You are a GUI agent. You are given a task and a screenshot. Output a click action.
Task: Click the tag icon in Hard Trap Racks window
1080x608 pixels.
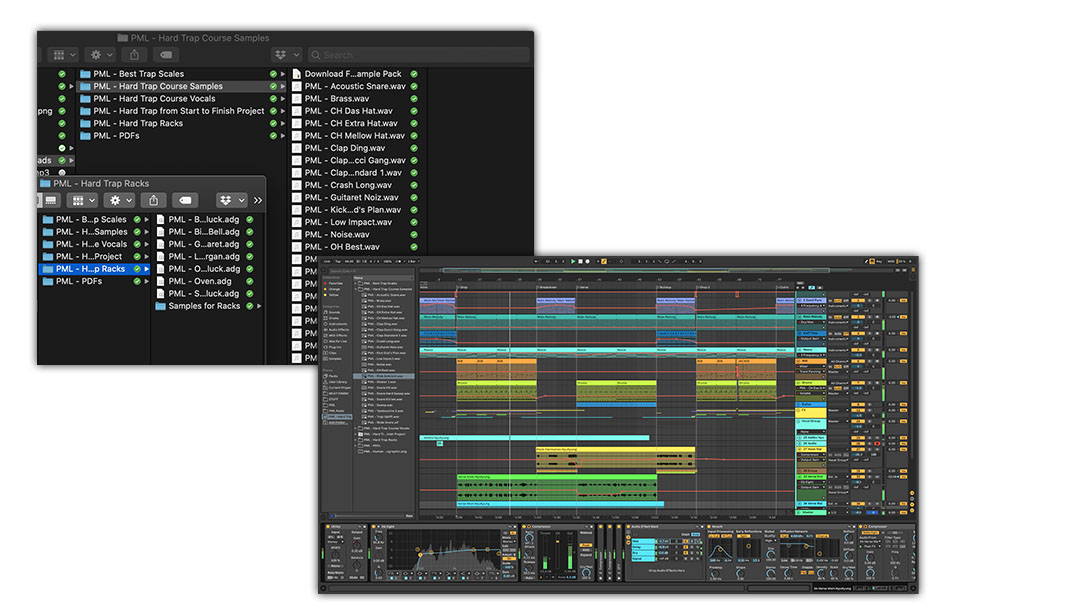click(x=185, y=200)
